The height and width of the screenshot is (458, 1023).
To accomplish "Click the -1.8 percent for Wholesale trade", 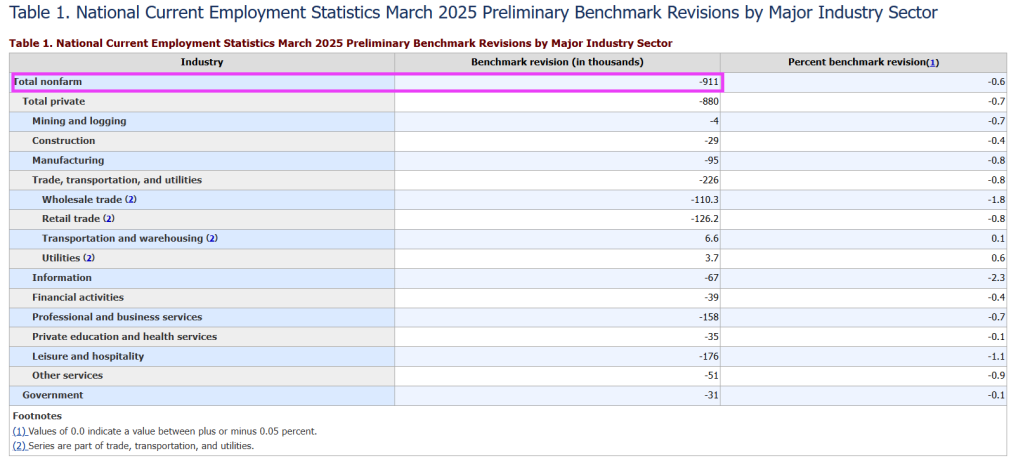I will 997,200.
